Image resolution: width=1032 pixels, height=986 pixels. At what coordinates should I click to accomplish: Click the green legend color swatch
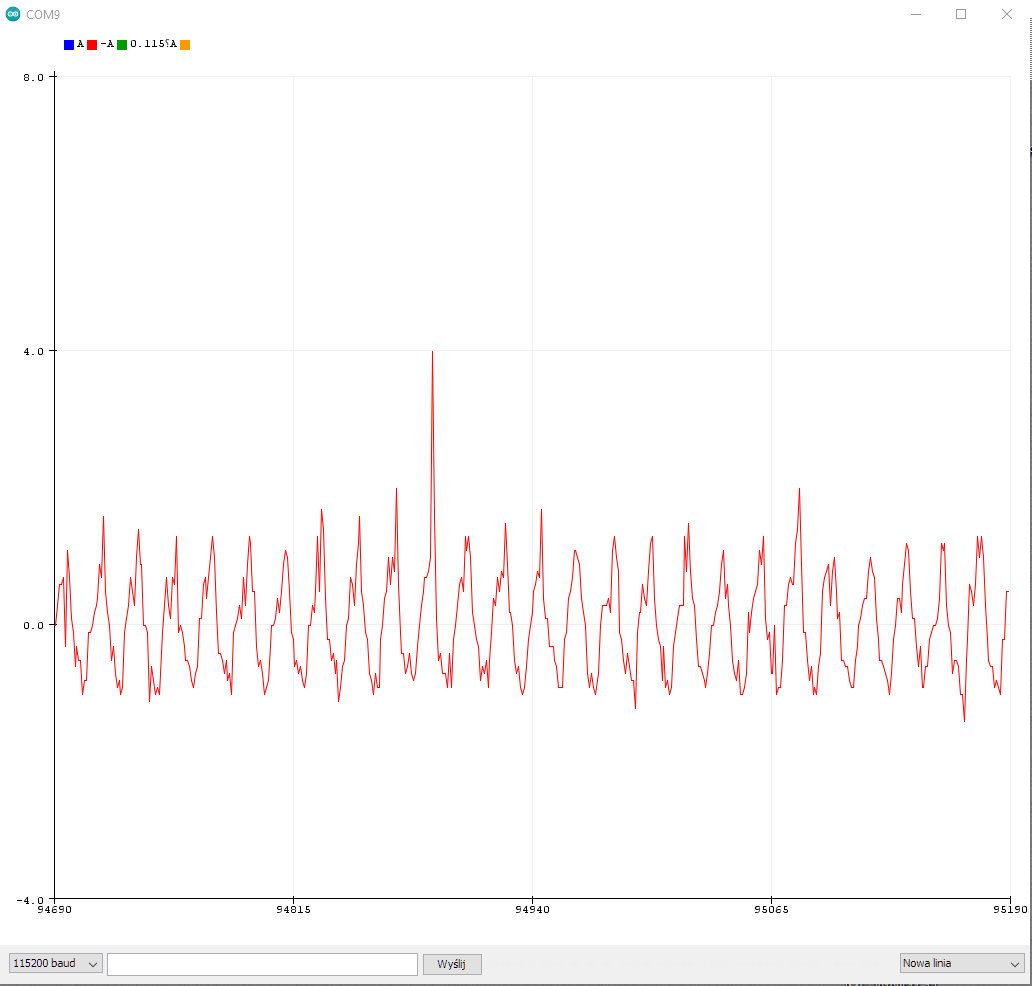[122, 45]
